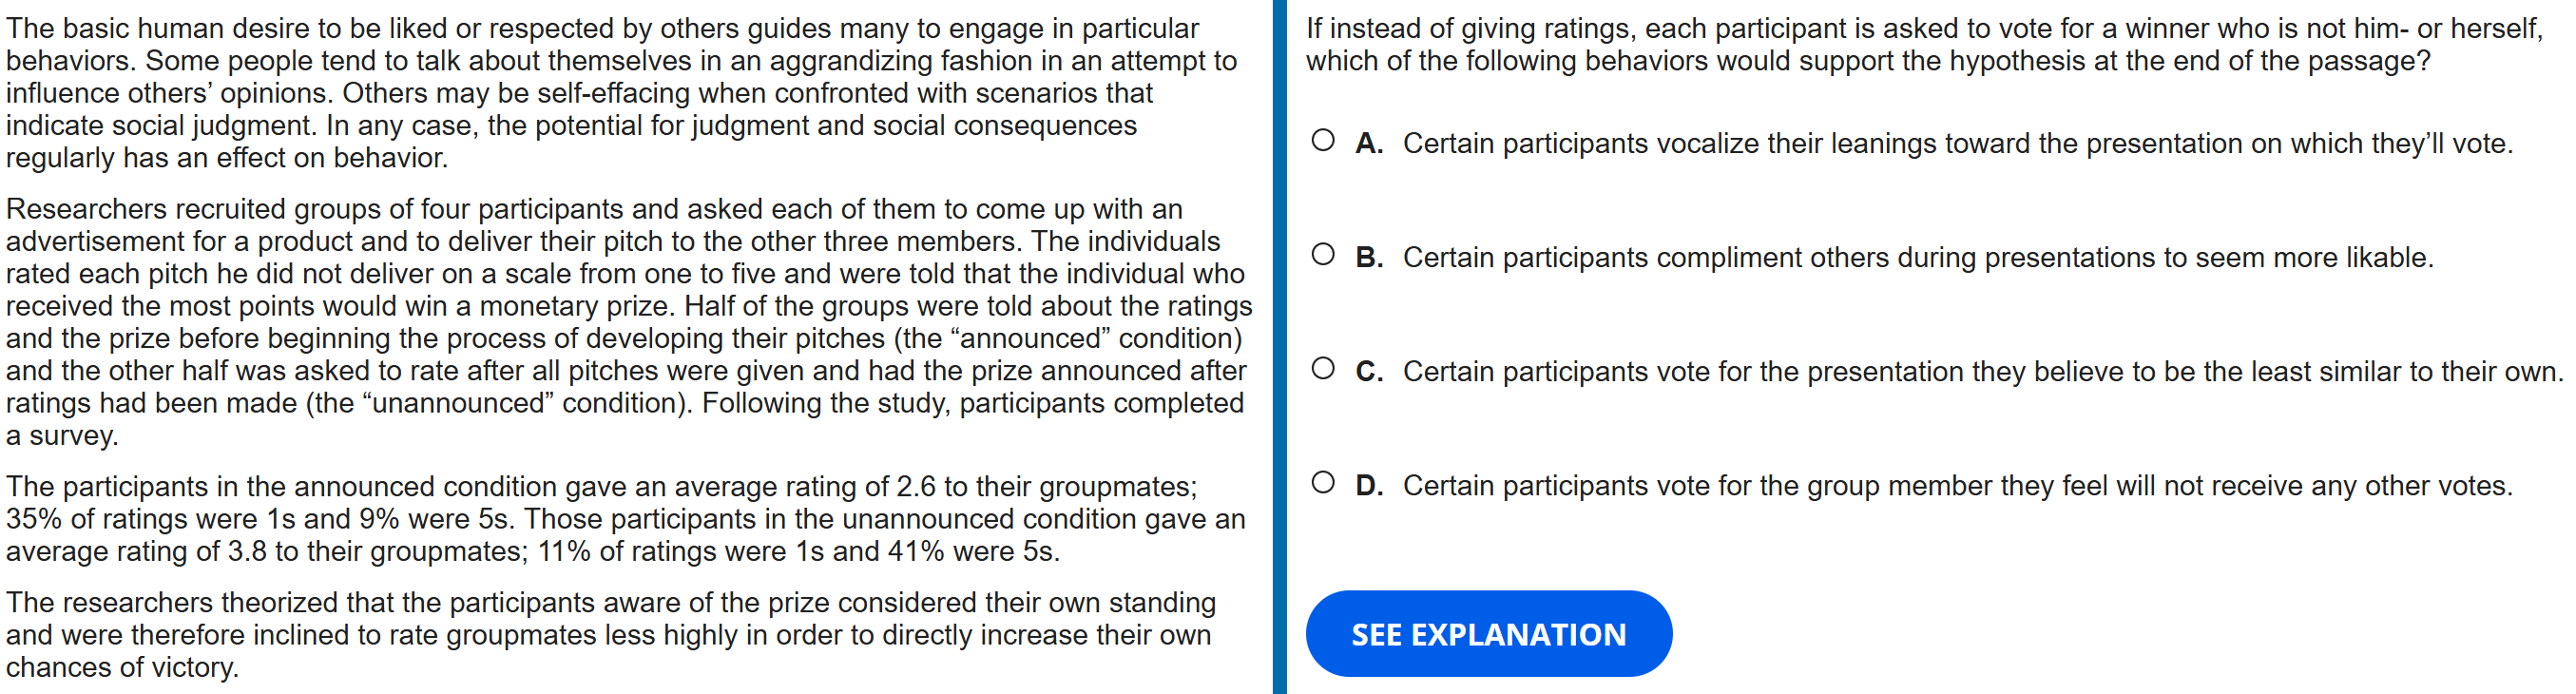Screen dimensions: 2576x694
Task: Click the first paragraph about desire to be liked
Action: coord(620,93)
